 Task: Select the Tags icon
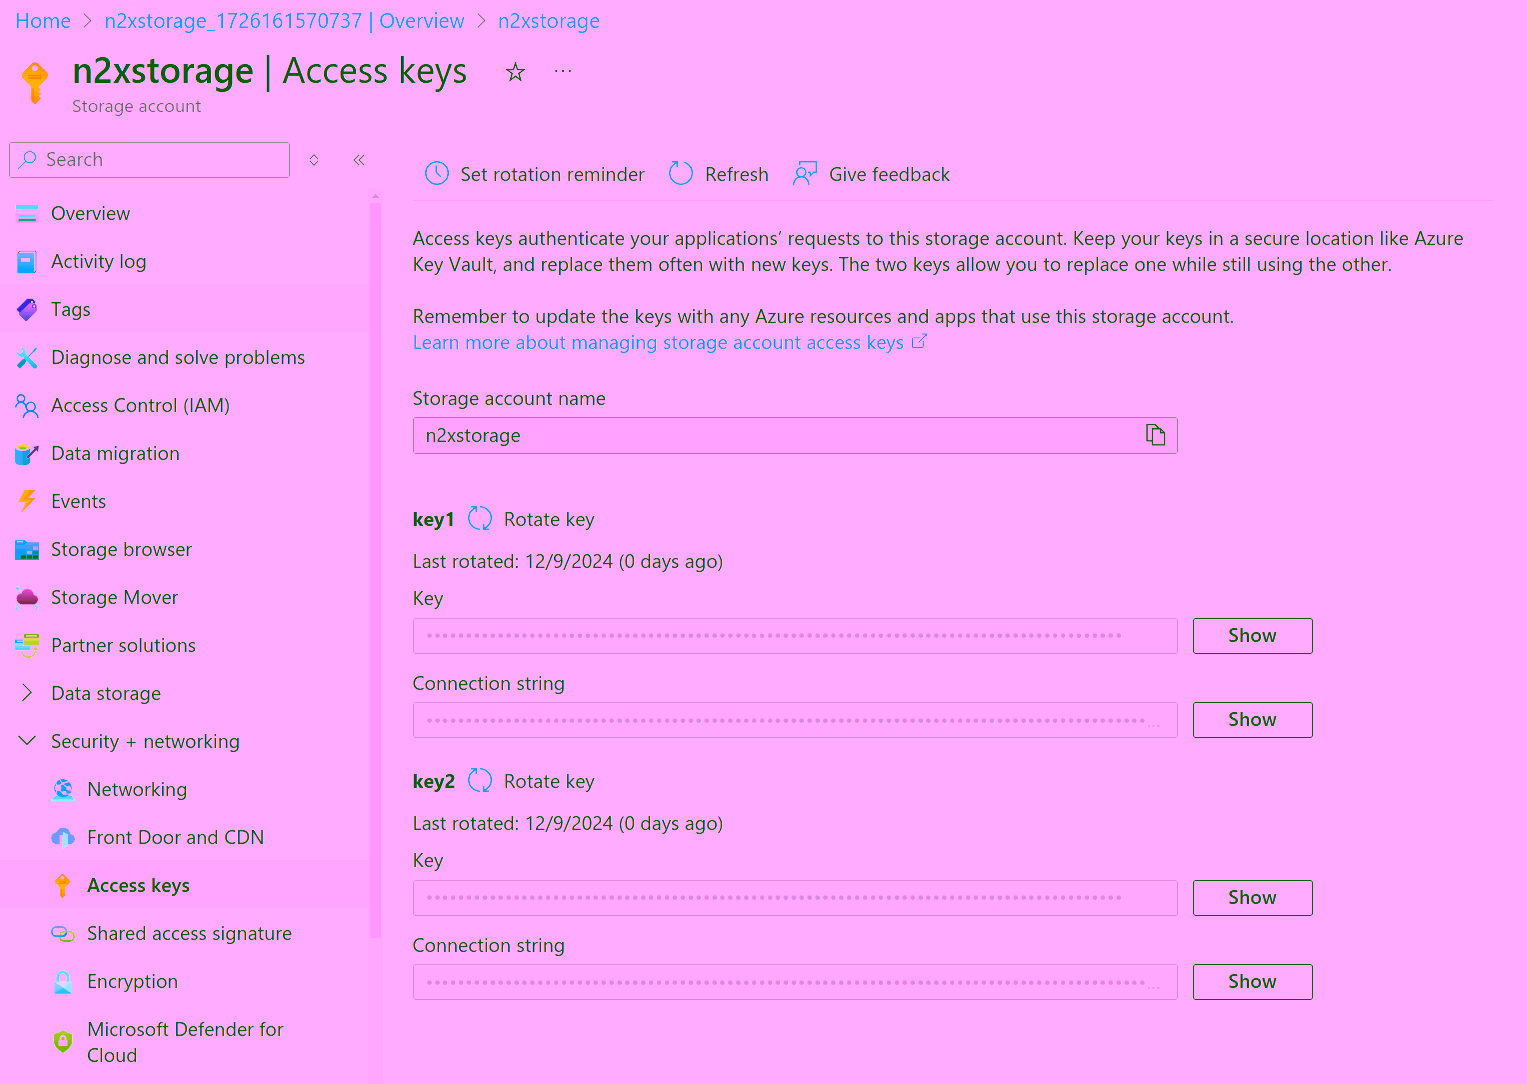coord(27,309)
